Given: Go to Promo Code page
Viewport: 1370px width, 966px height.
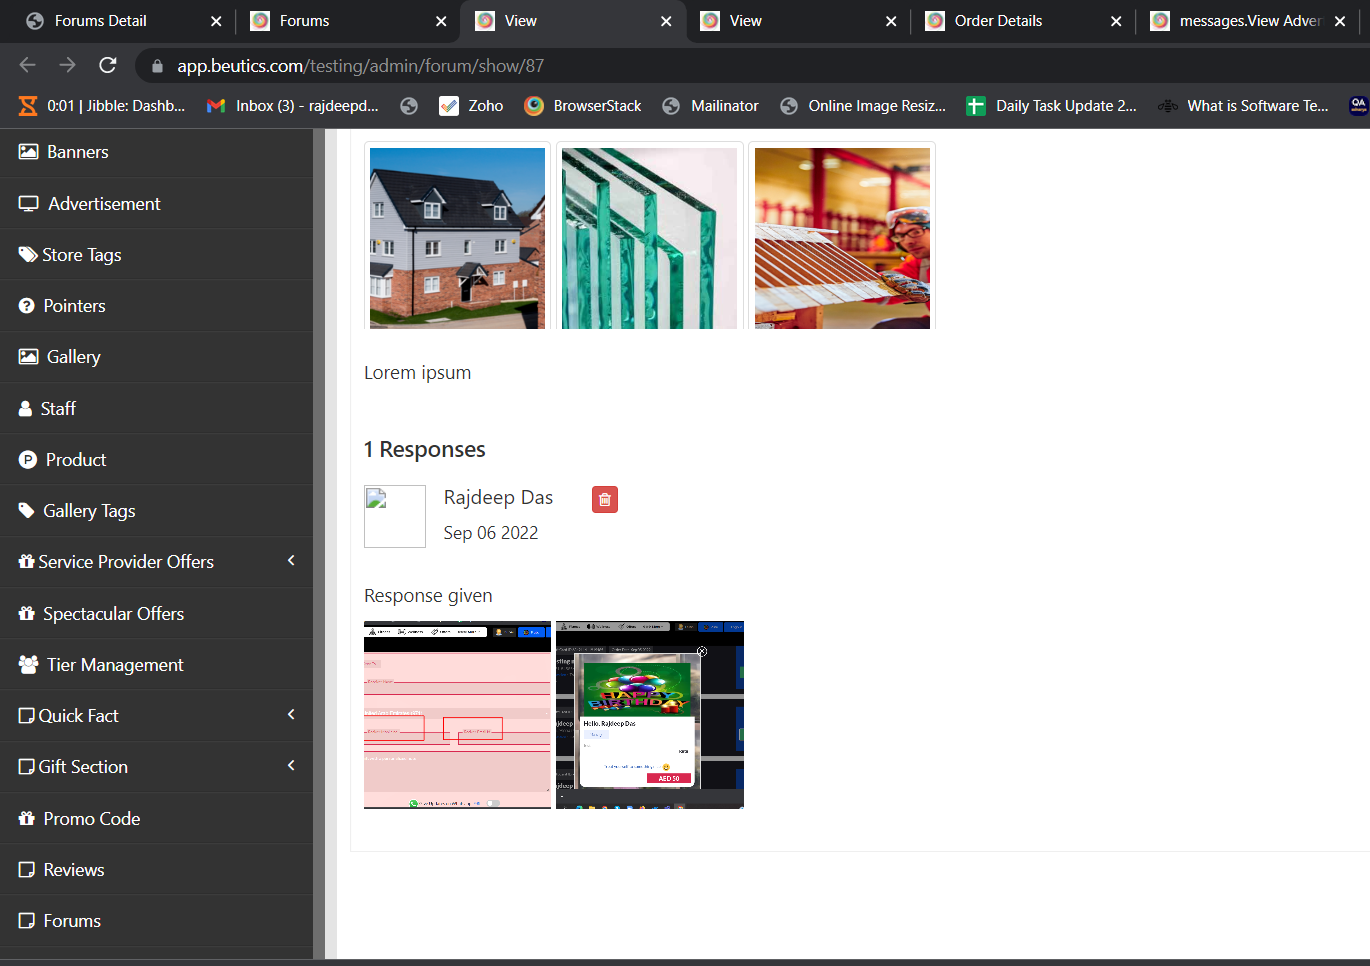Looking at the screenshot, I should [91, 819].
